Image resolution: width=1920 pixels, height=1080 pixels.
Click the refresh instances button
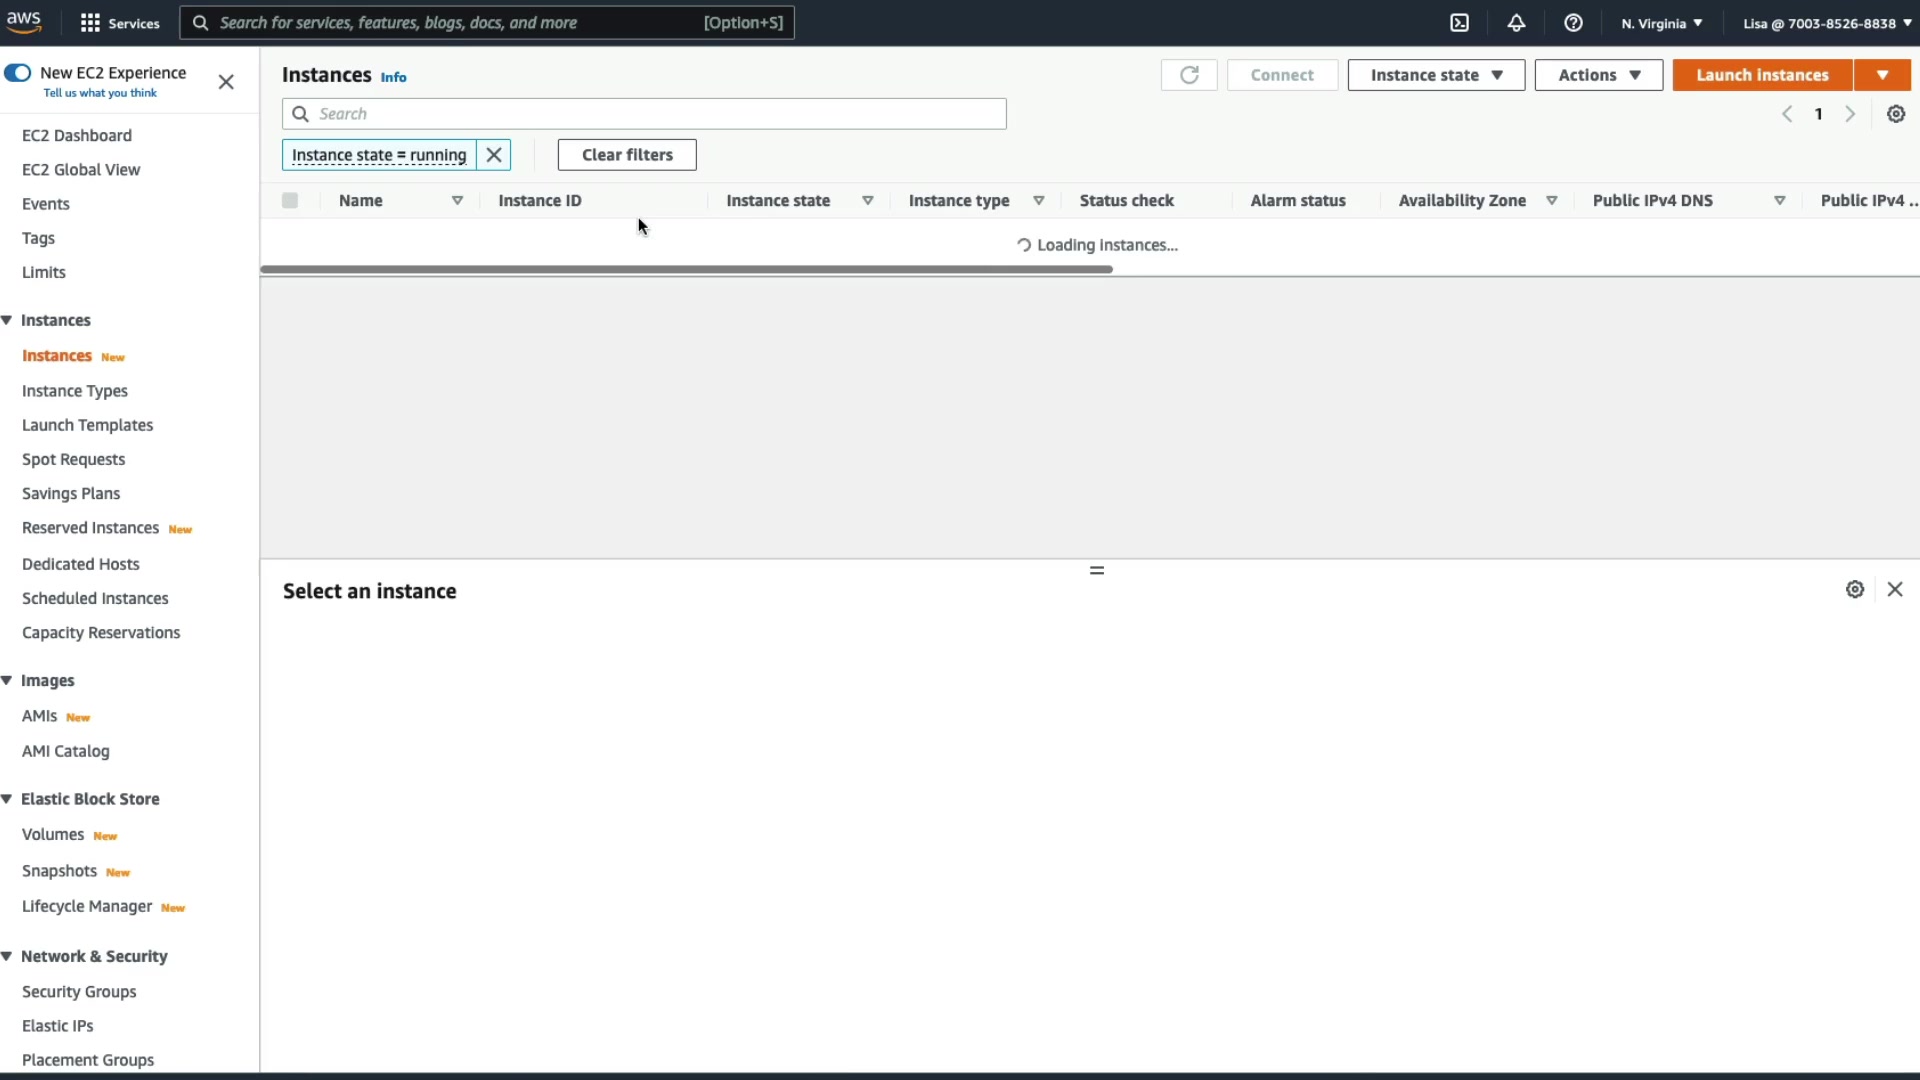tap(1189, 75)
